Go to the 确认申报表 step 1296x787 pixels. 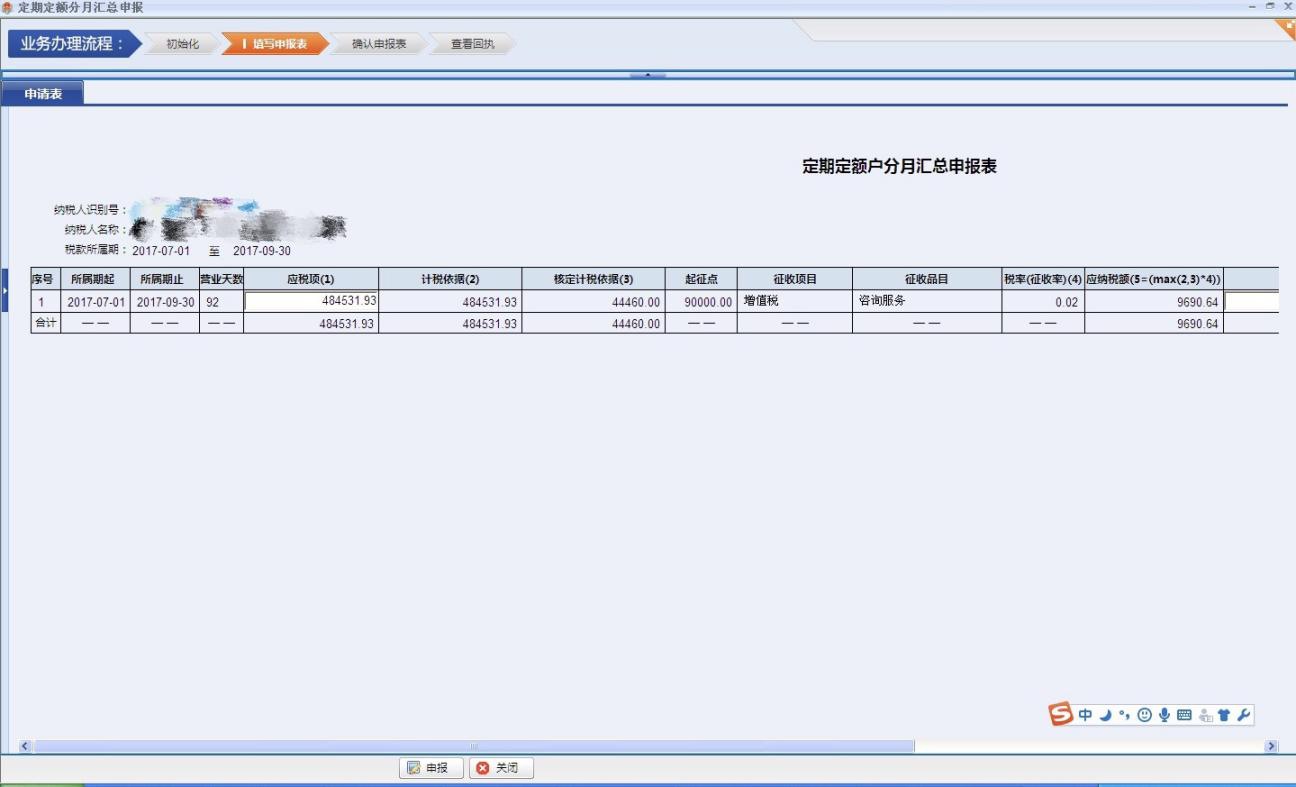(379, 44)
